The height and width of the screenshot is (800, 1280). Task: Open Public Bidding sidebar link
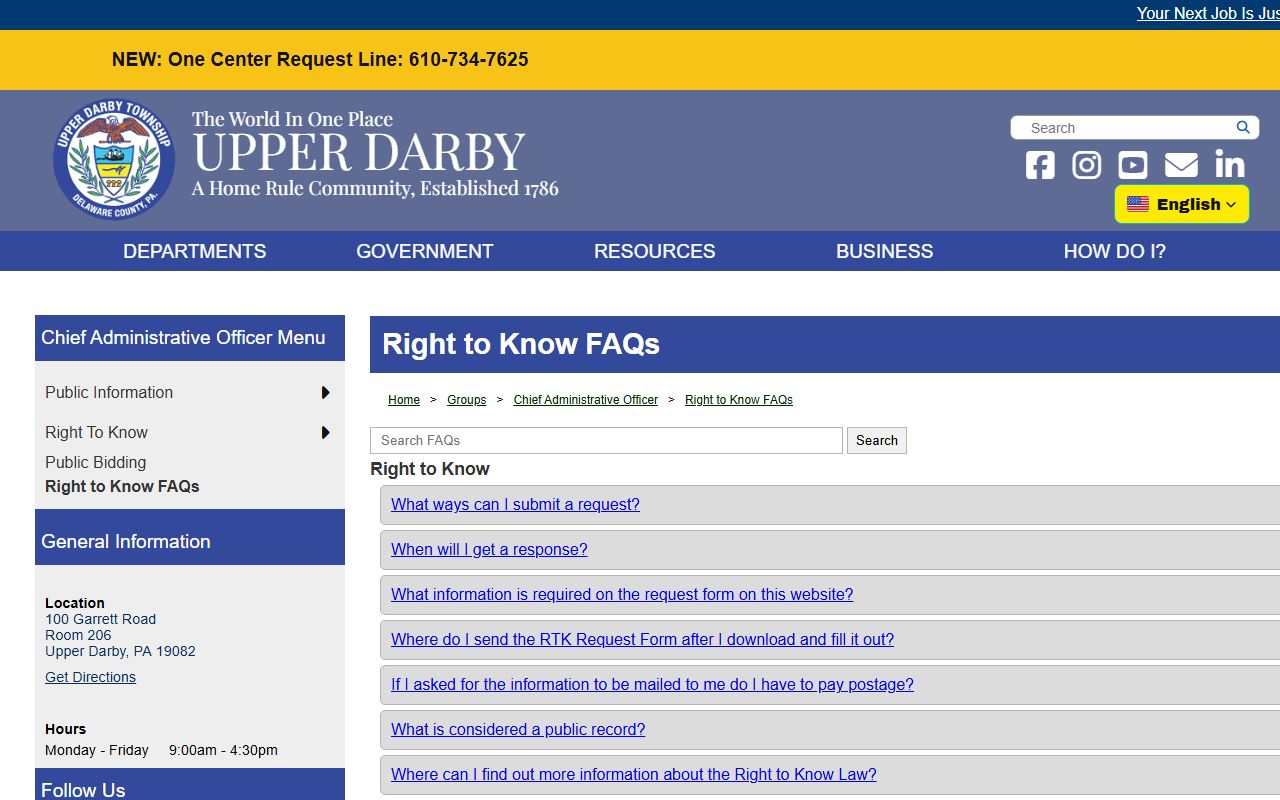(96, 462)
